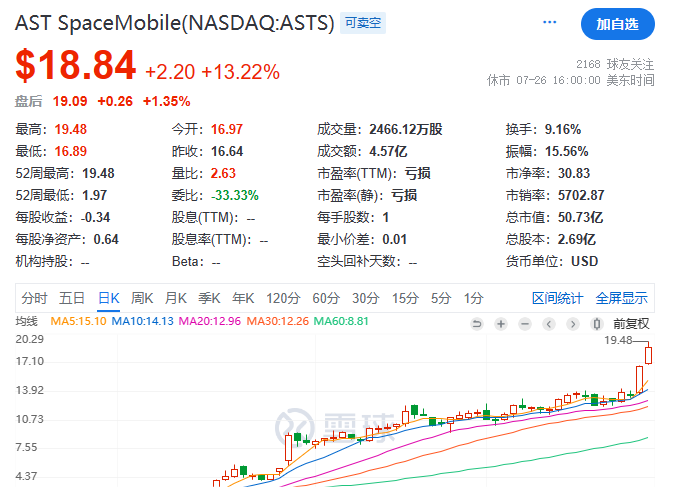Click the 振幅 value 15.56%
The width and height of the screenshot is (673, 487).
pyautogui.click(x=567, y=151)
